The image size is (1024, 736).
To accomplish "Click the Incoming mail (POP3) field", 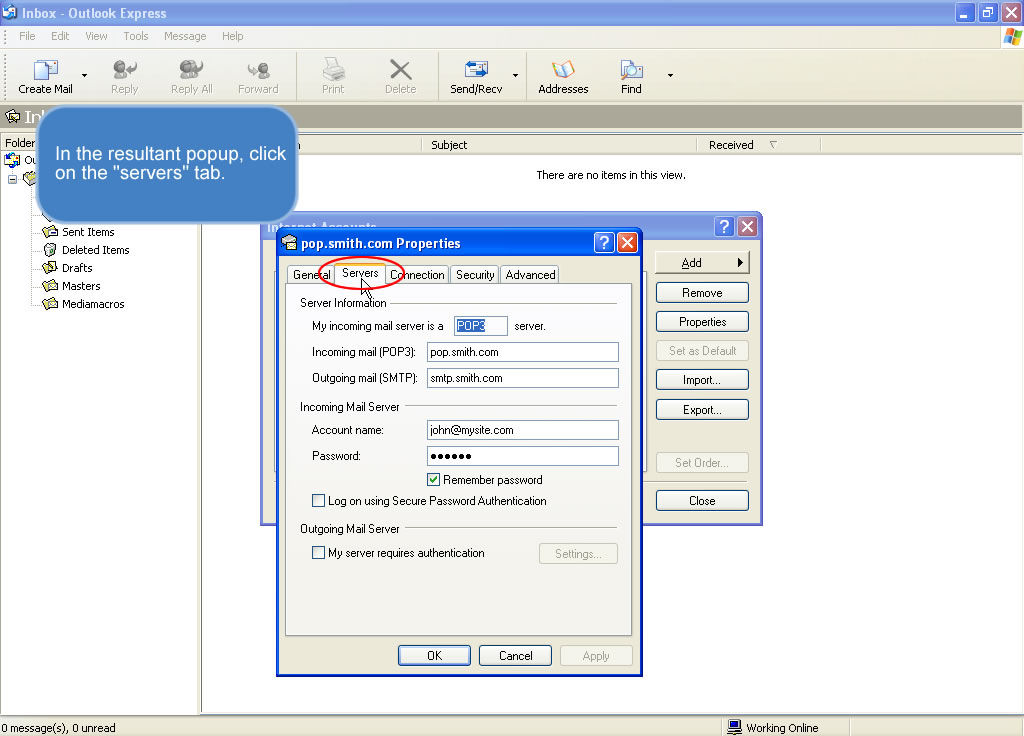I will 522,352.
